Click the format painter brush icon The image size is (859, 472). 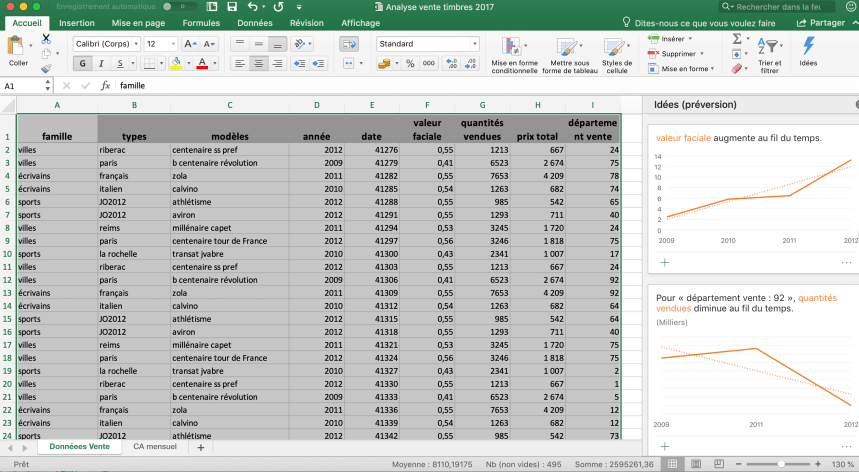tap(46, 68)
